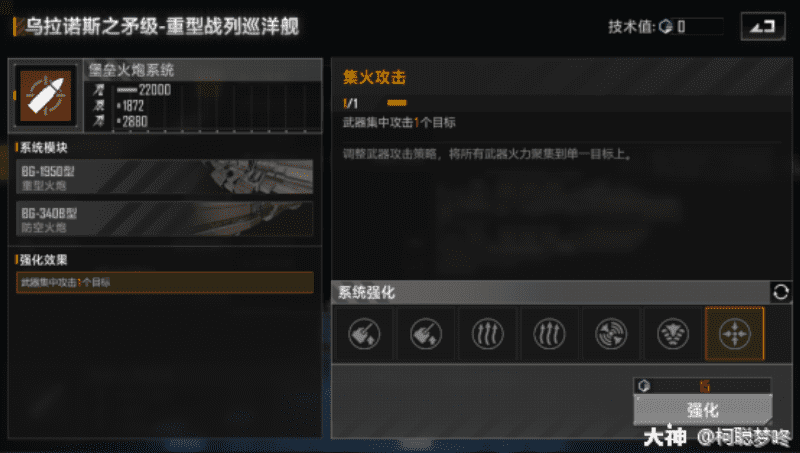Select the sixth system upgrade icon
This screenshot has width=800, height=453.
[672, 334]
